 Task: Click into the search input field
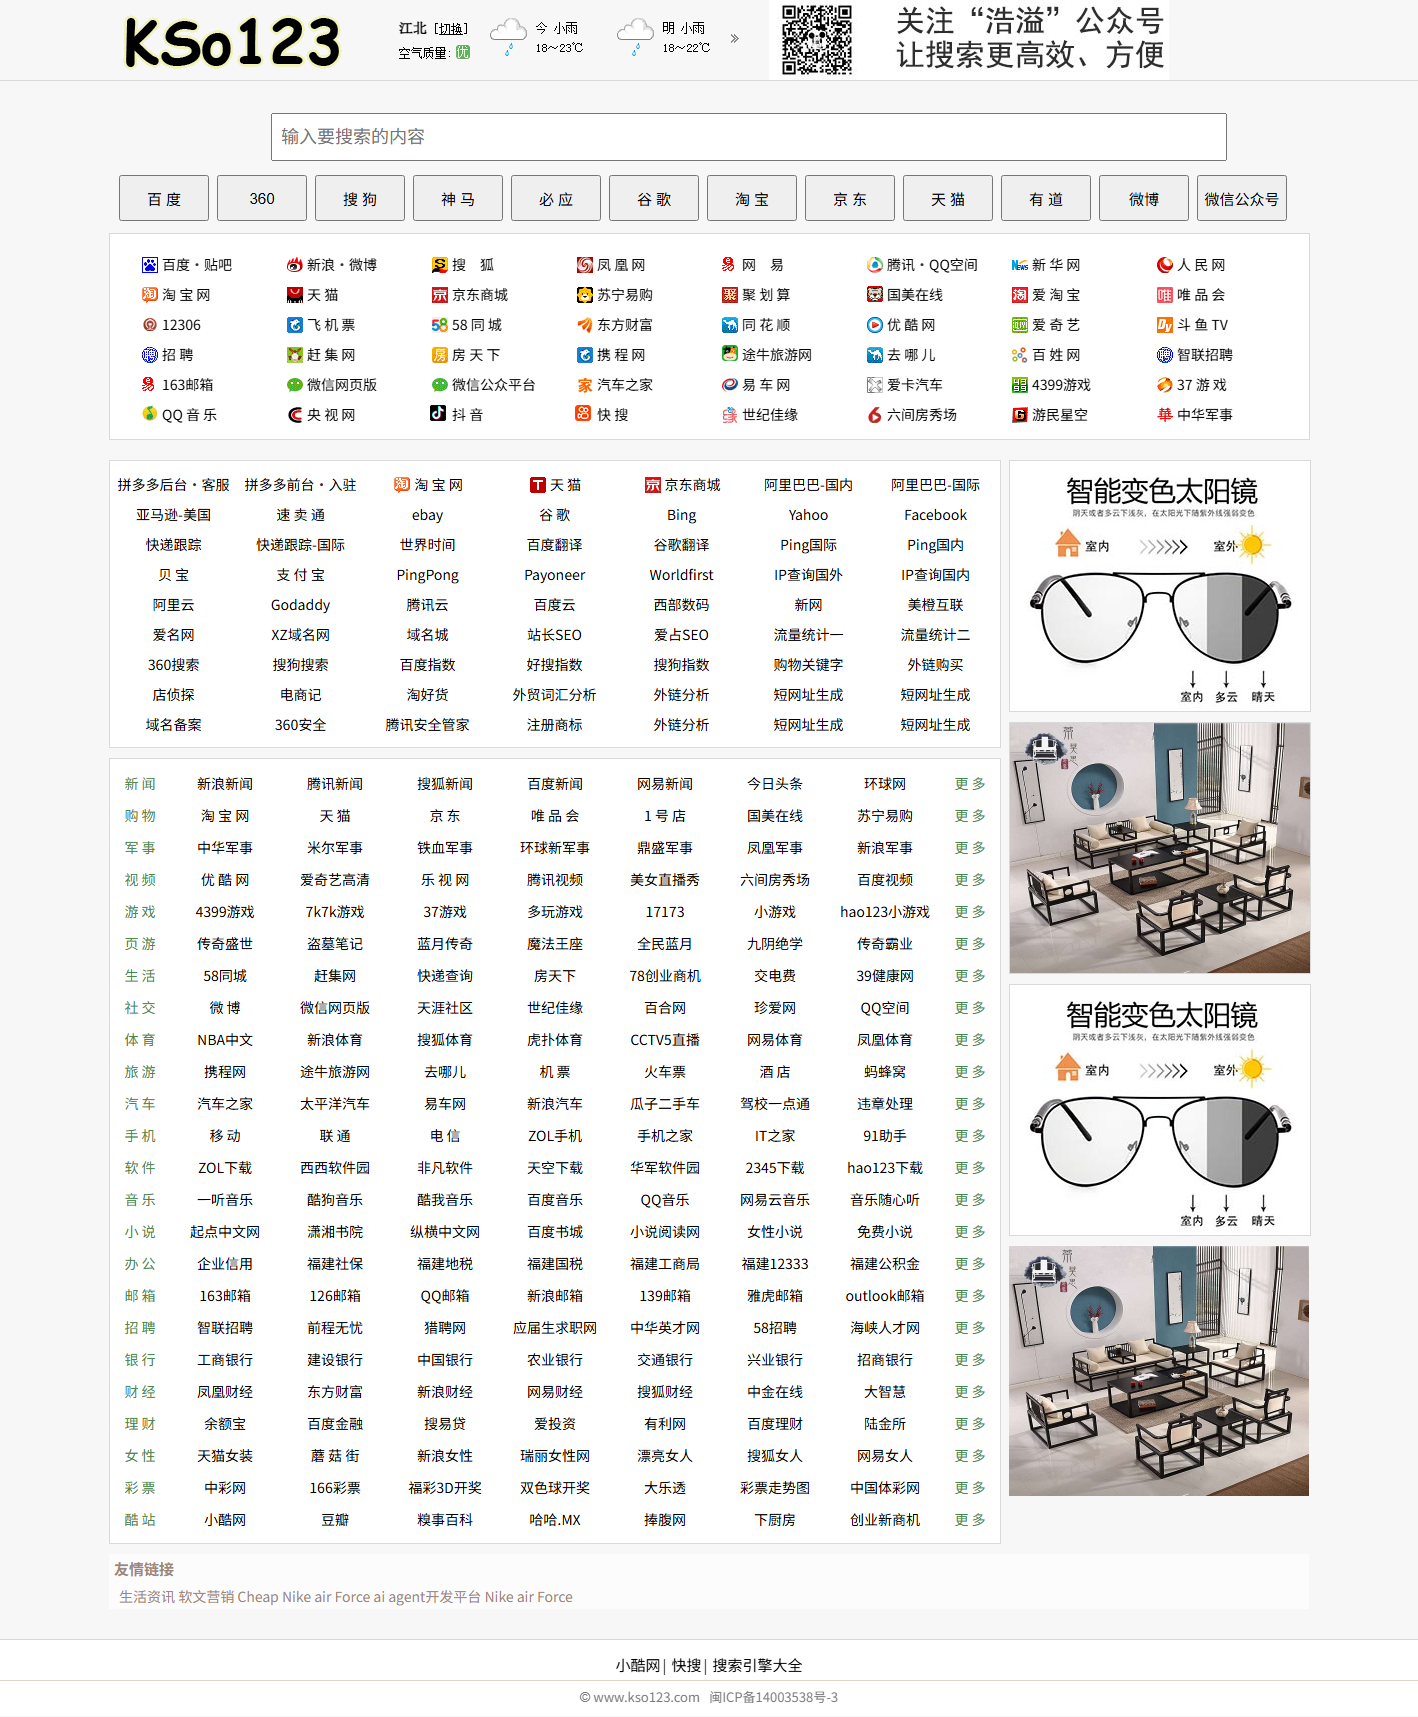tap(748, 137)
